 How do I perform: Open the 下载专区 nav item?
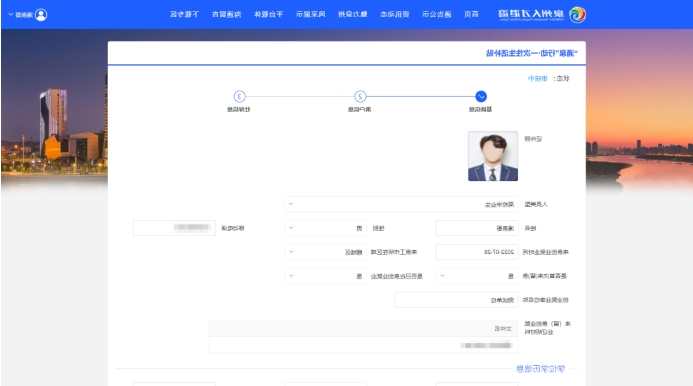coord(184,14)
